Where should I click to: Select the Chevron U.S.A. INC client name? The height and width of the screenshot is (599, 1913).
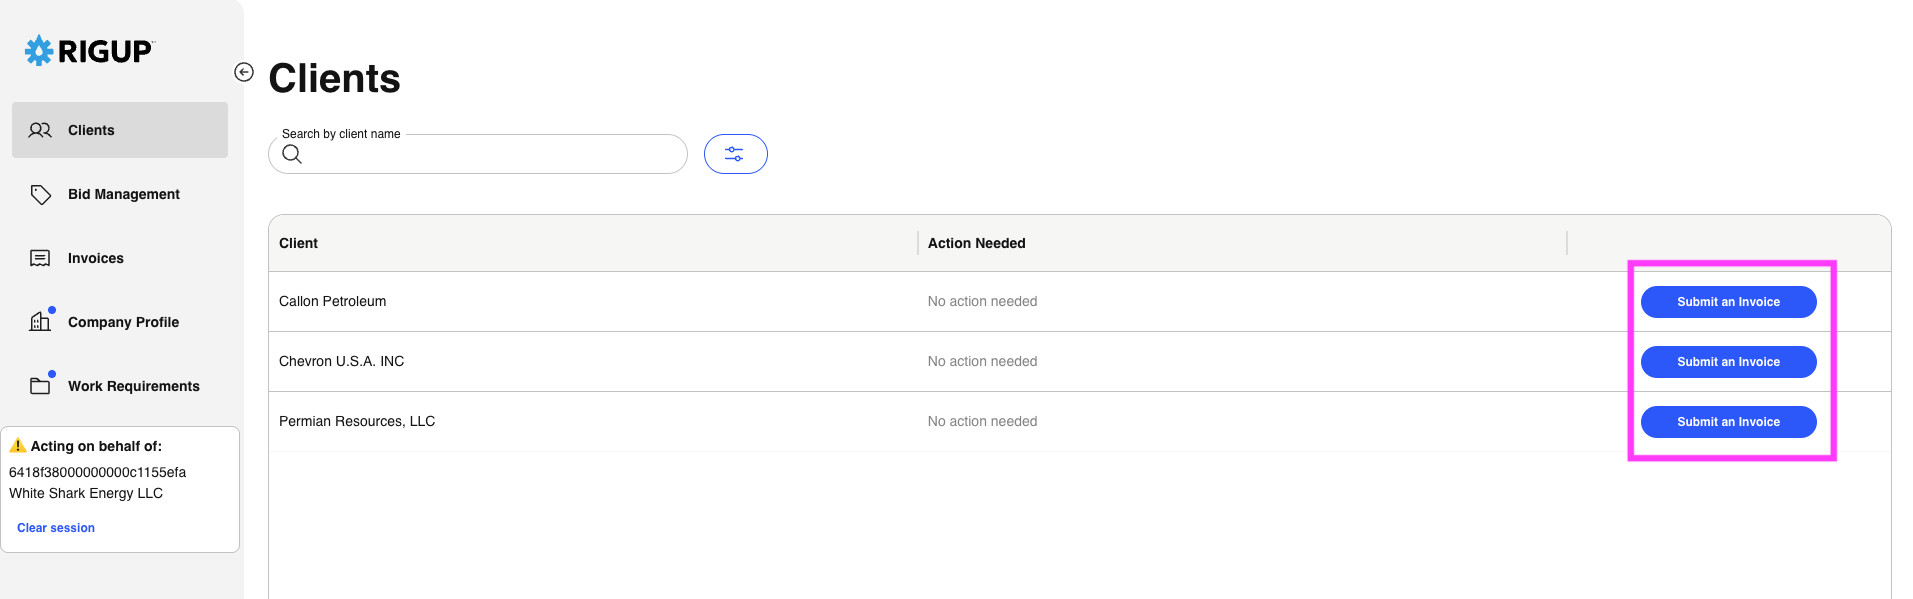[341, 361]
